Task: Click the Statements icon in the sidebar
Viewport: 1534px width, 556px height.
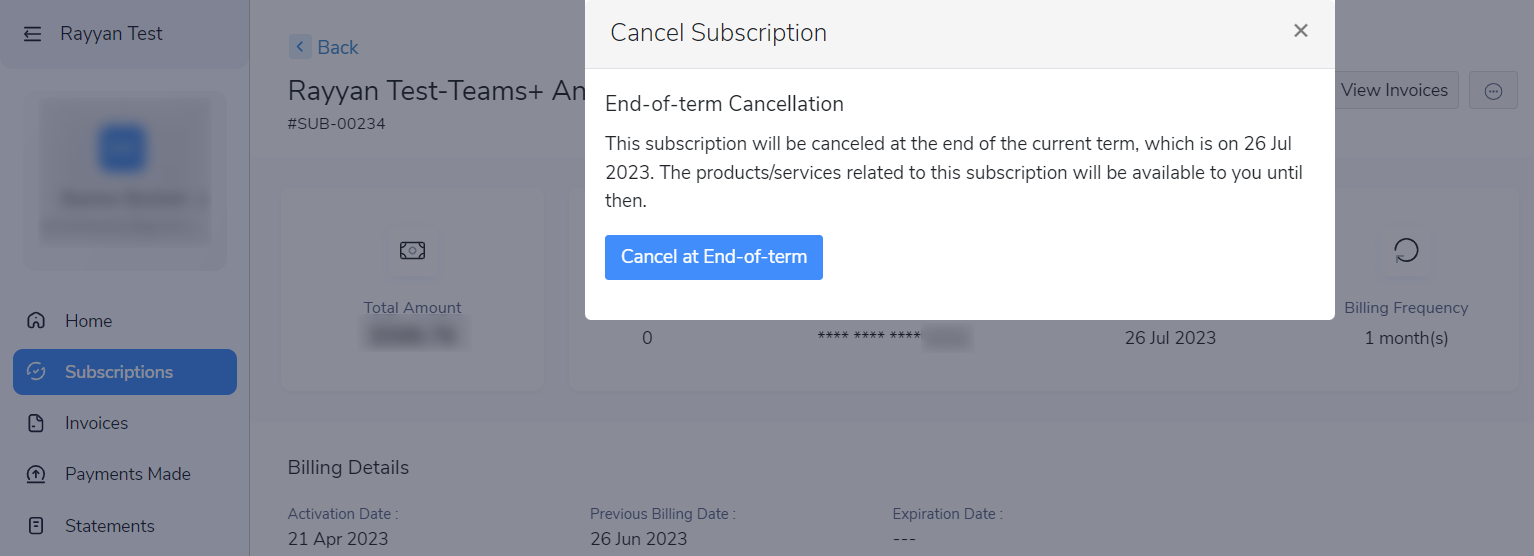Action: tap(36, 526)
